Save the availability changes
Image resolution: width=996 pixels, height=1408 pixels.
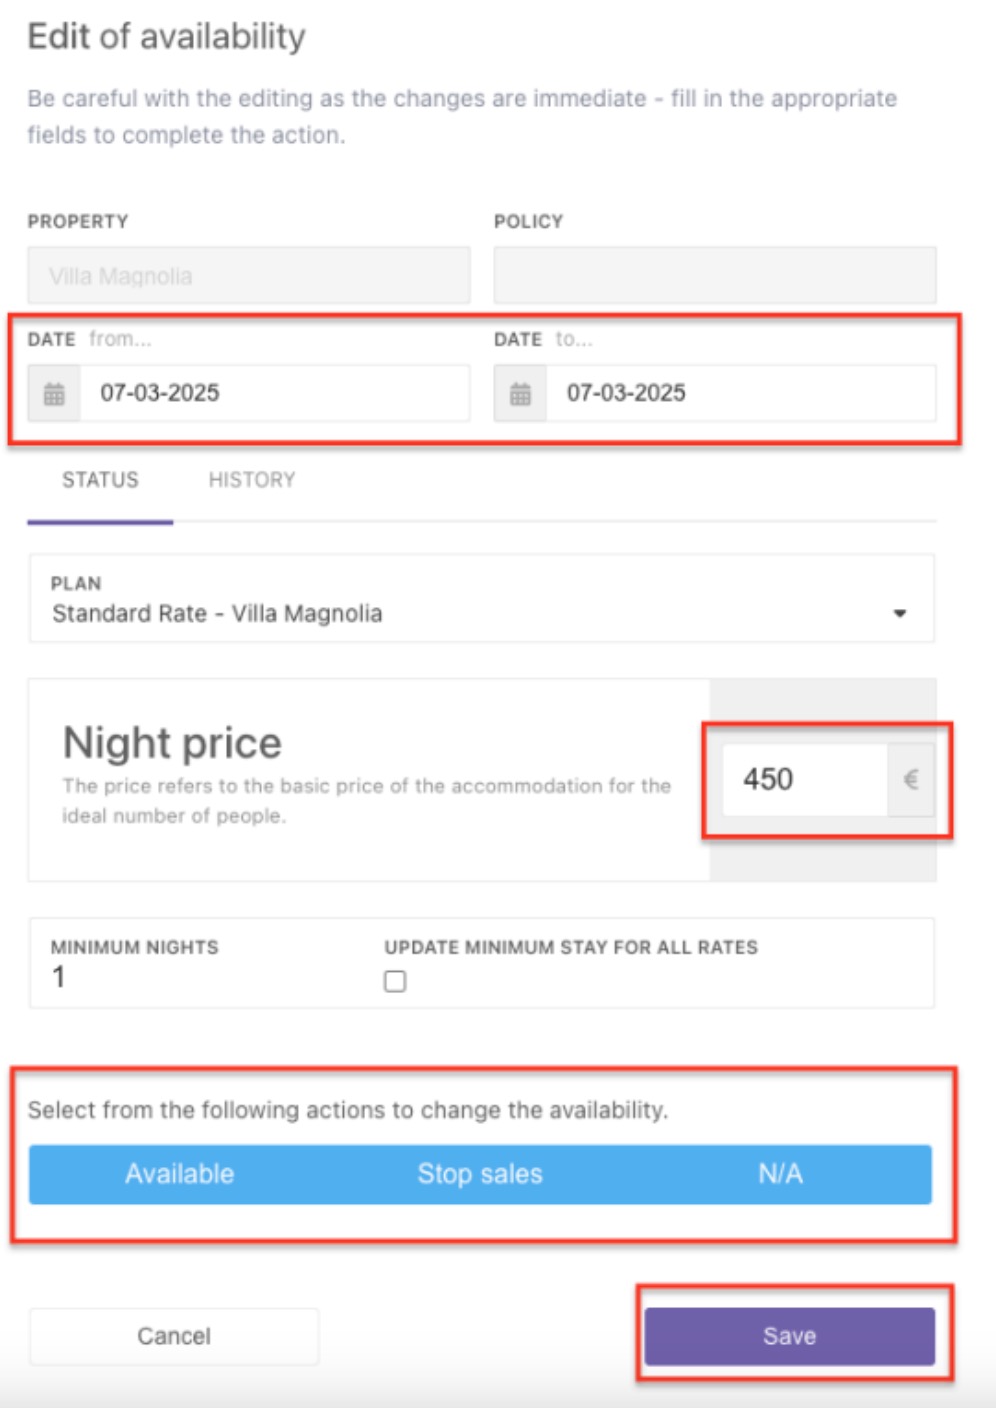[790, 1336]
